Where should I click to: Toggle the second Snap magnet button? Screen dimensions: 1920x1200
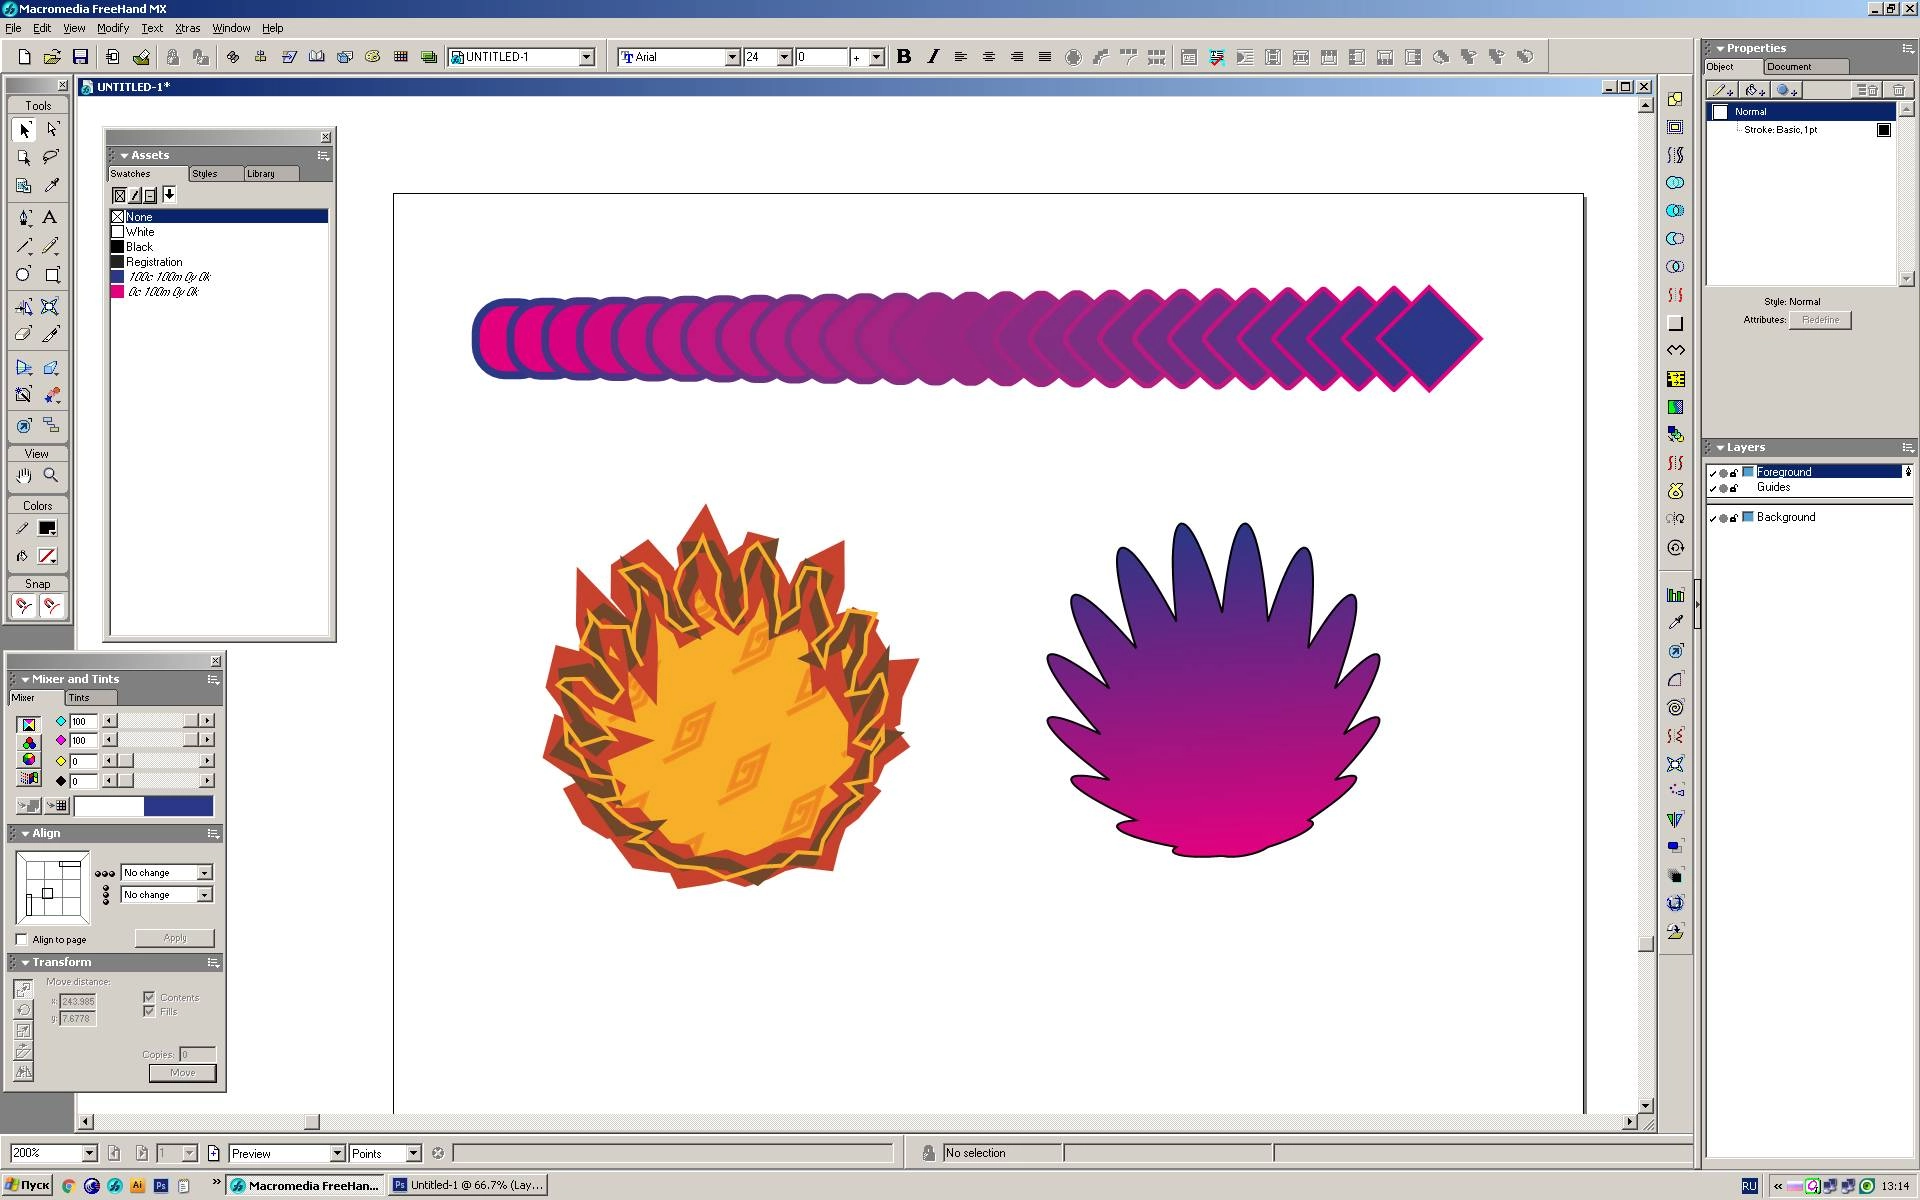pos(52,606)
